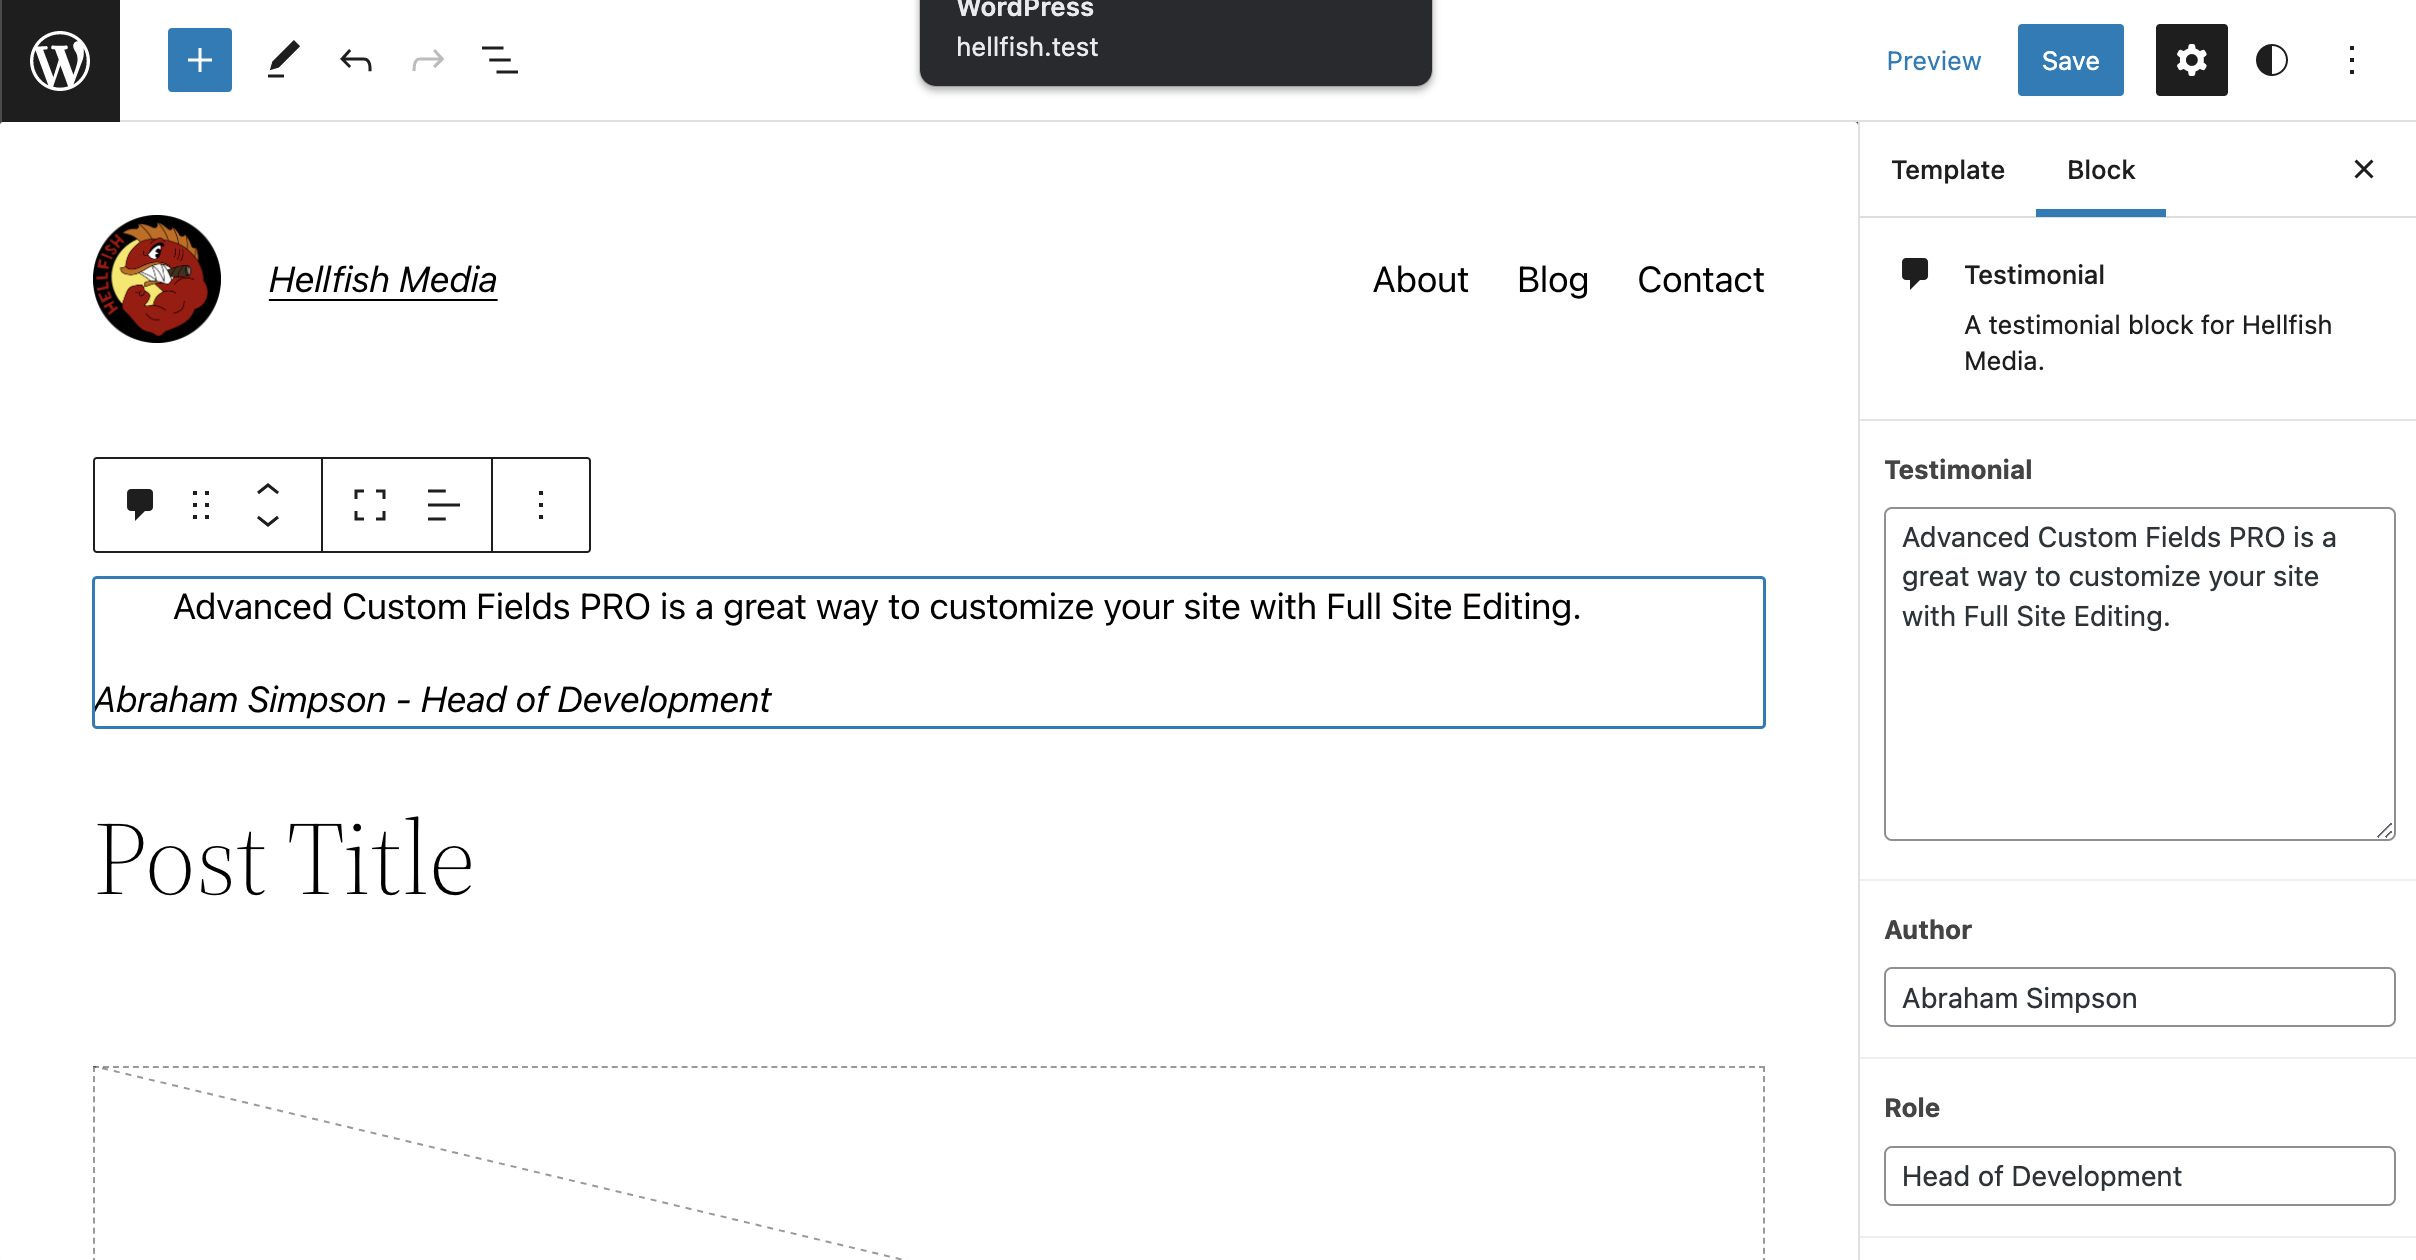
Task: Open the Blog navigation link
Action: pyautogui.click(x=1552, y=279)
